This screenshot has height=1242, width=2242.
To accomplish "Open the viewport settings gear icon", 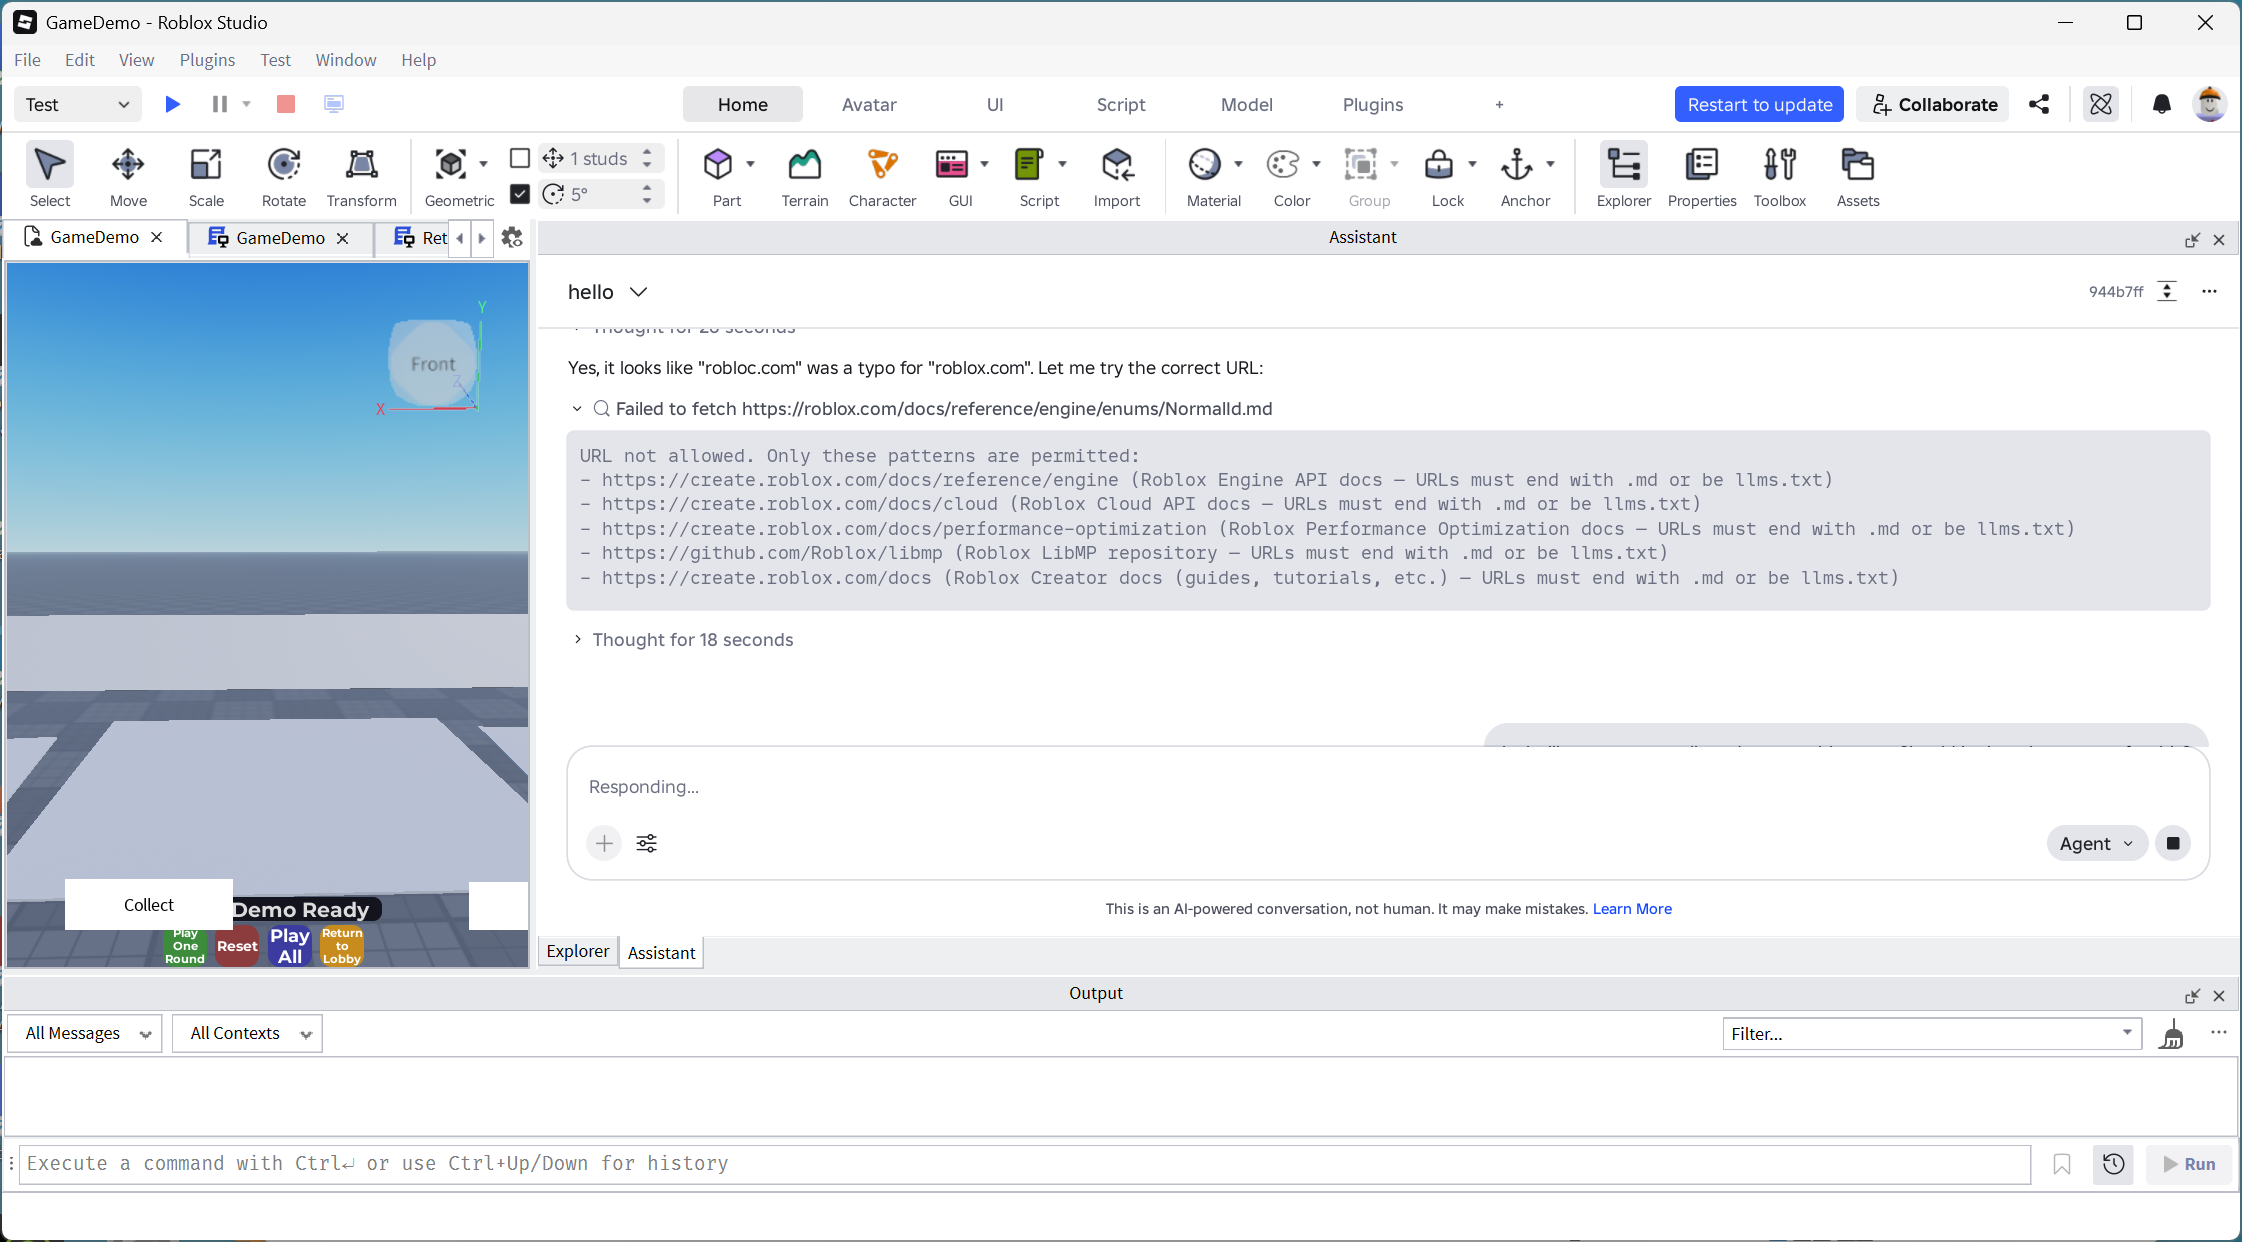I will [x=512, y=237].
